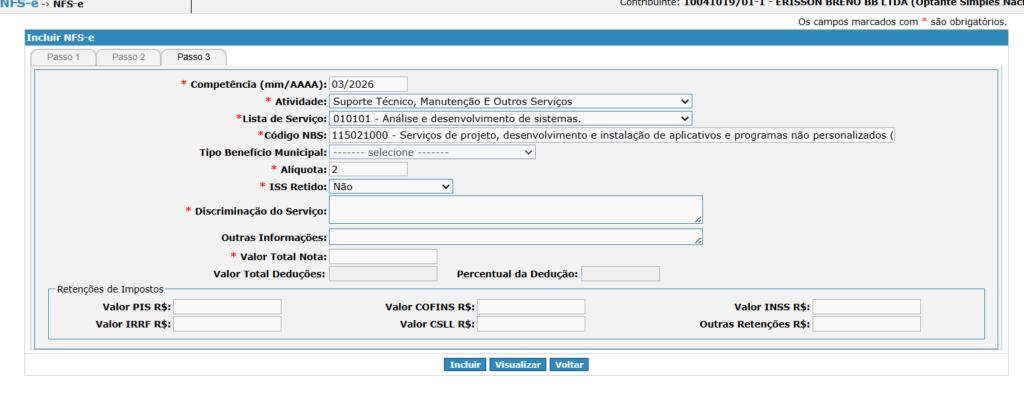Open Tipo Benefício Municipal dropdown
This screenshot has width=1024, height=414.
coord(432,152)
